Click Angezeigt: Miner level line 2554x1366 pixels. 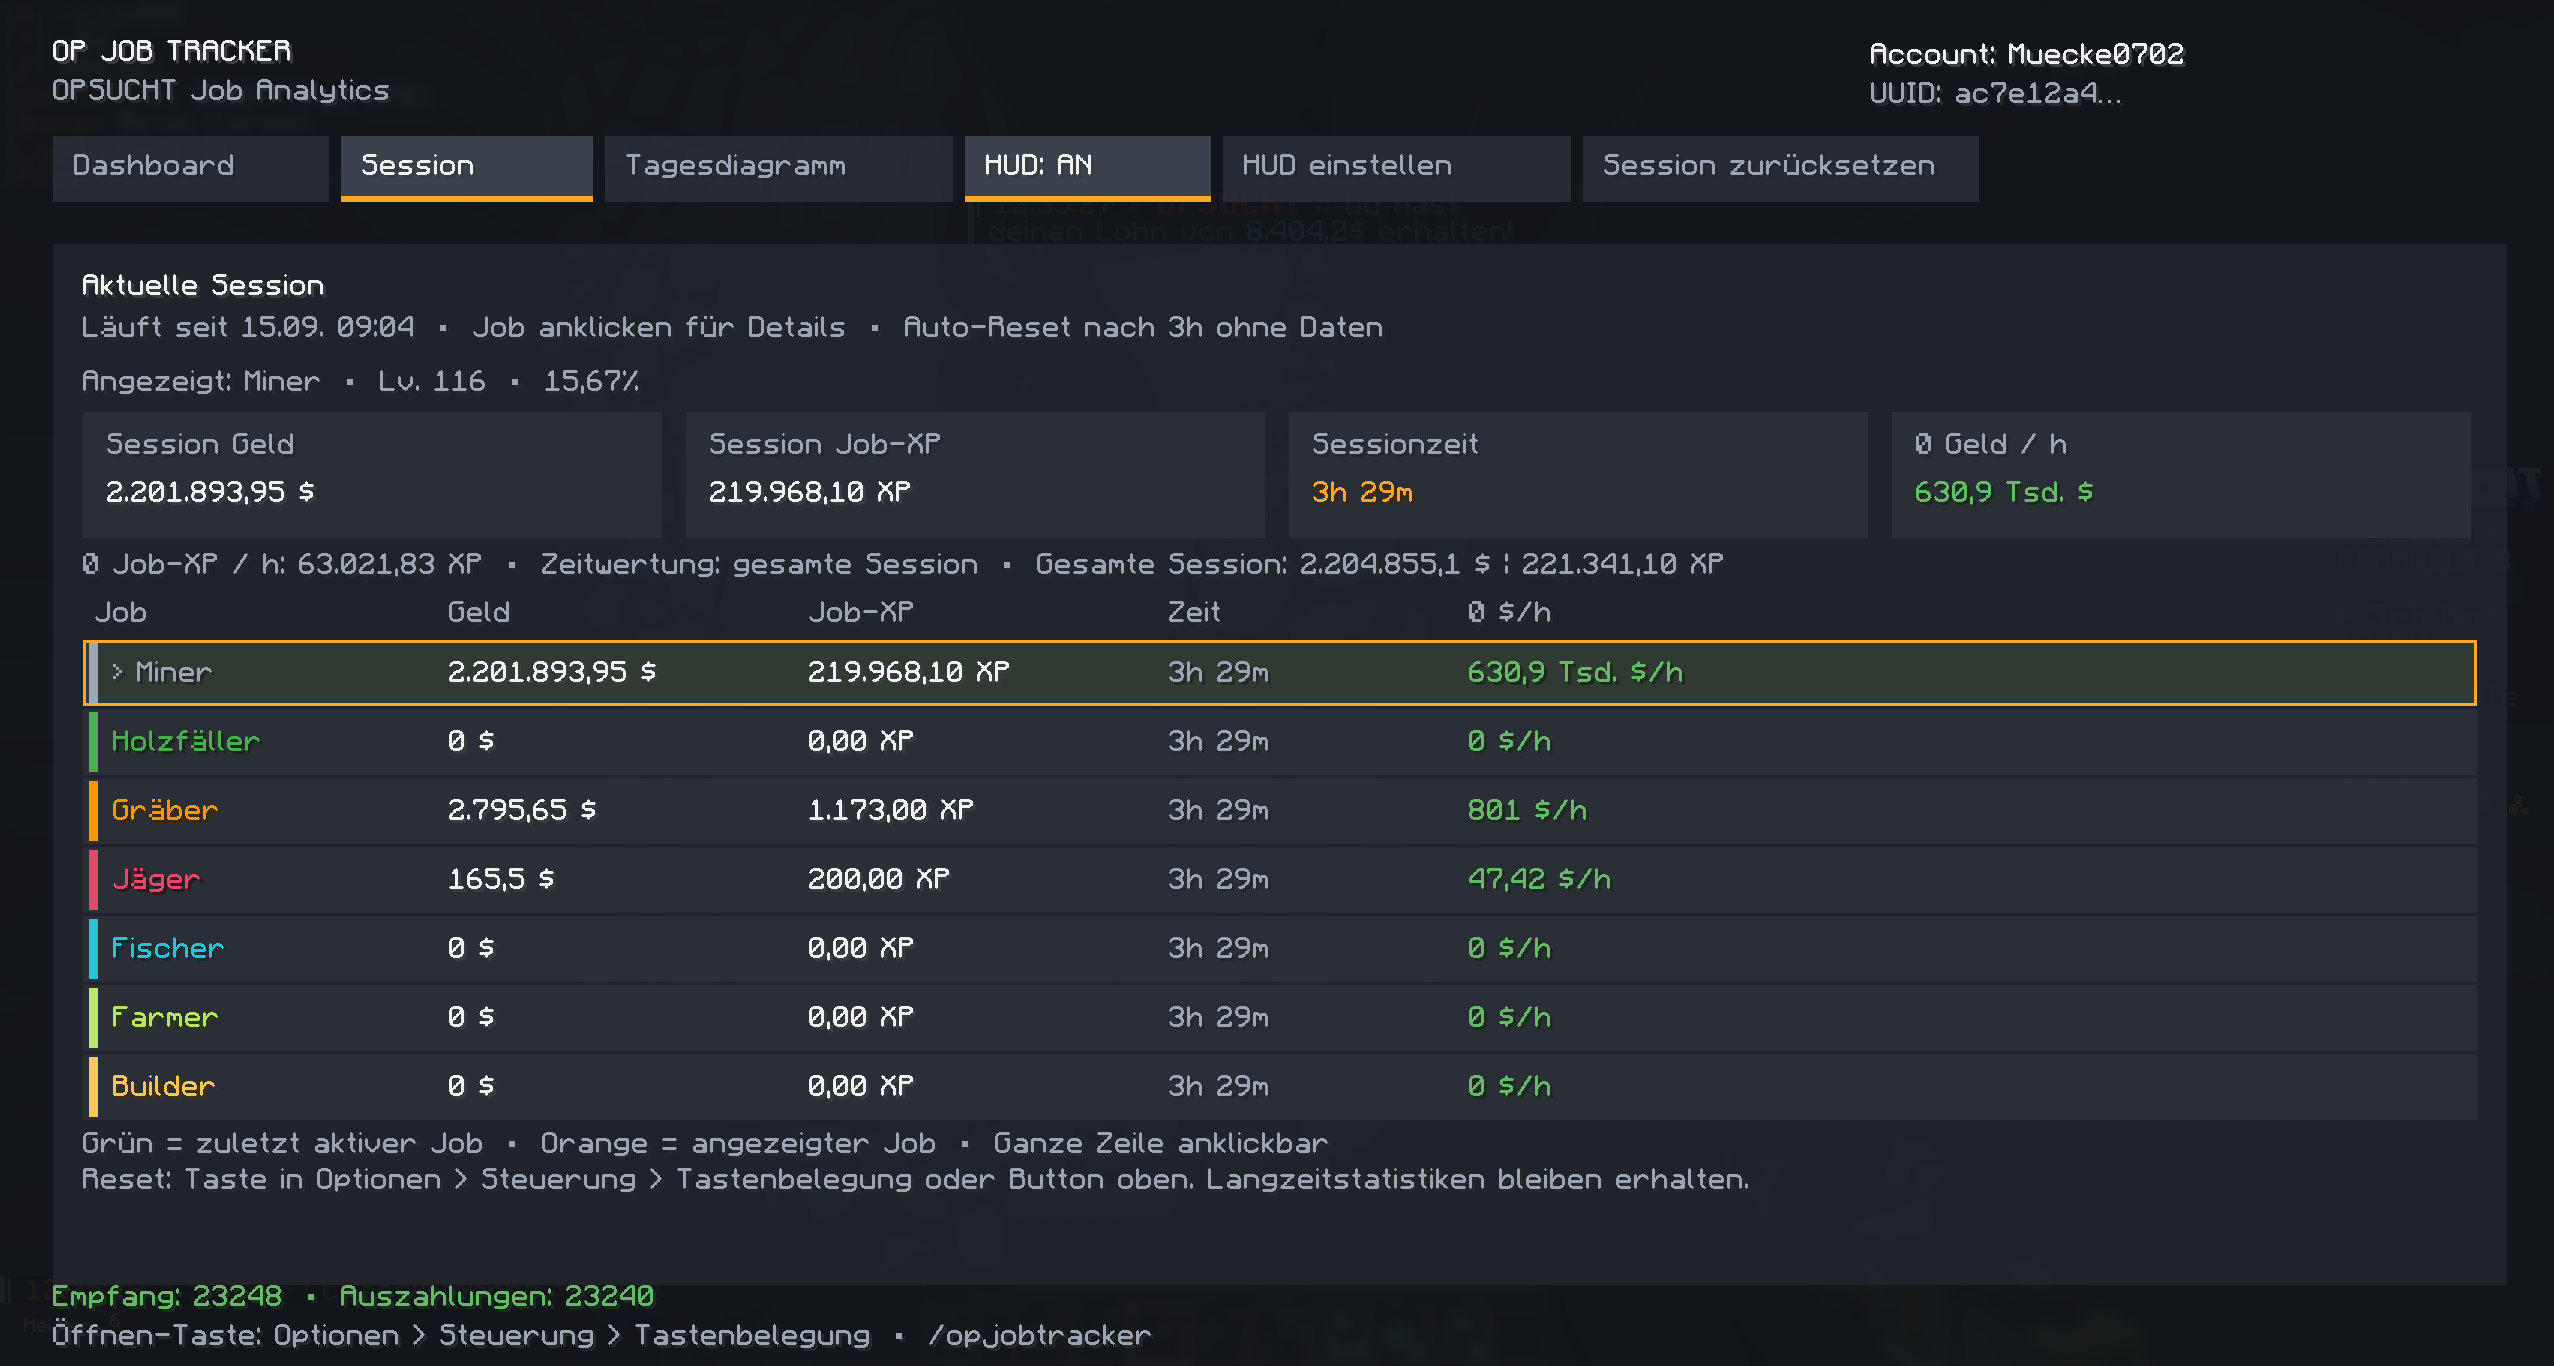click(x=360, y=381)
